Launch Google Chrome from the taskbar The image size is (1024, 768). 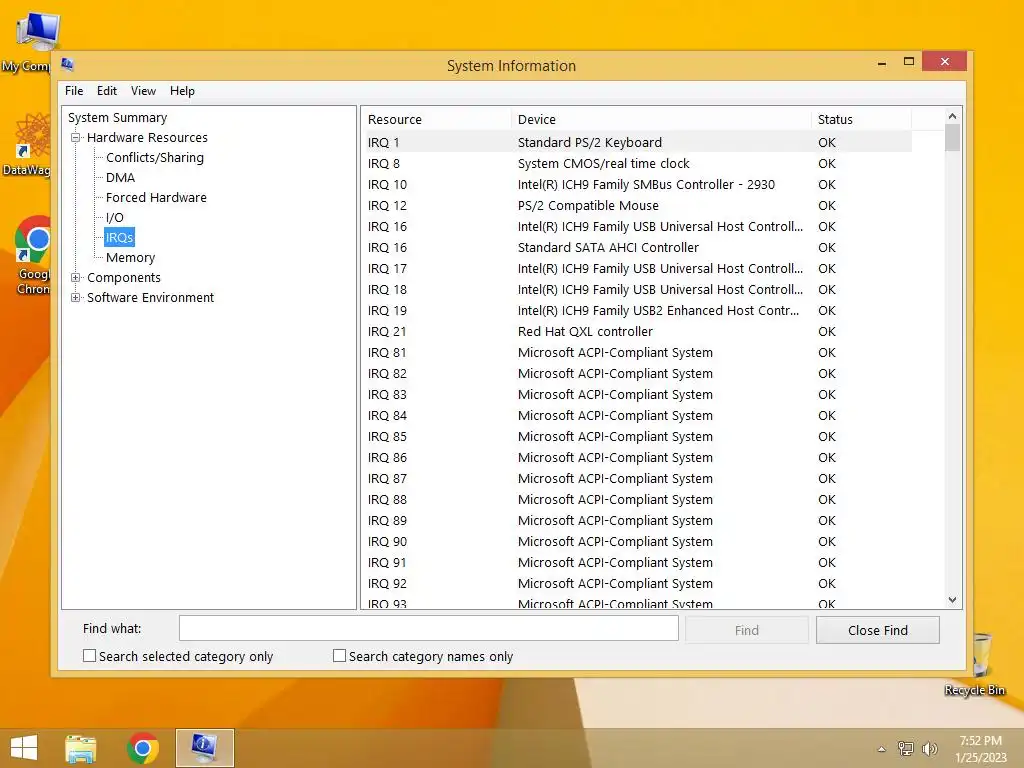point(143,748)
